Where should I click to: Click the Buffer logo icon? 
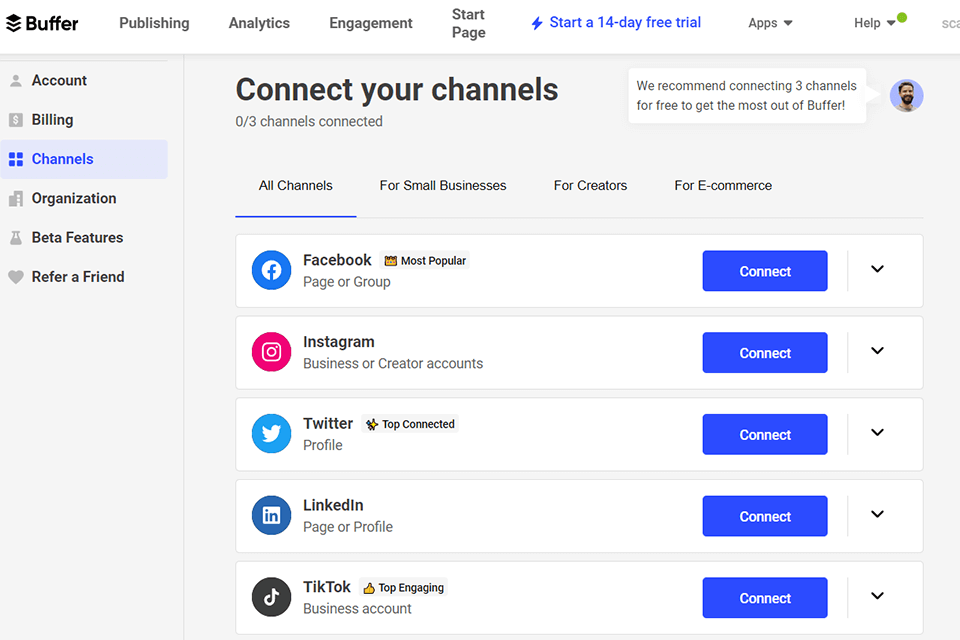click(13, 23)
